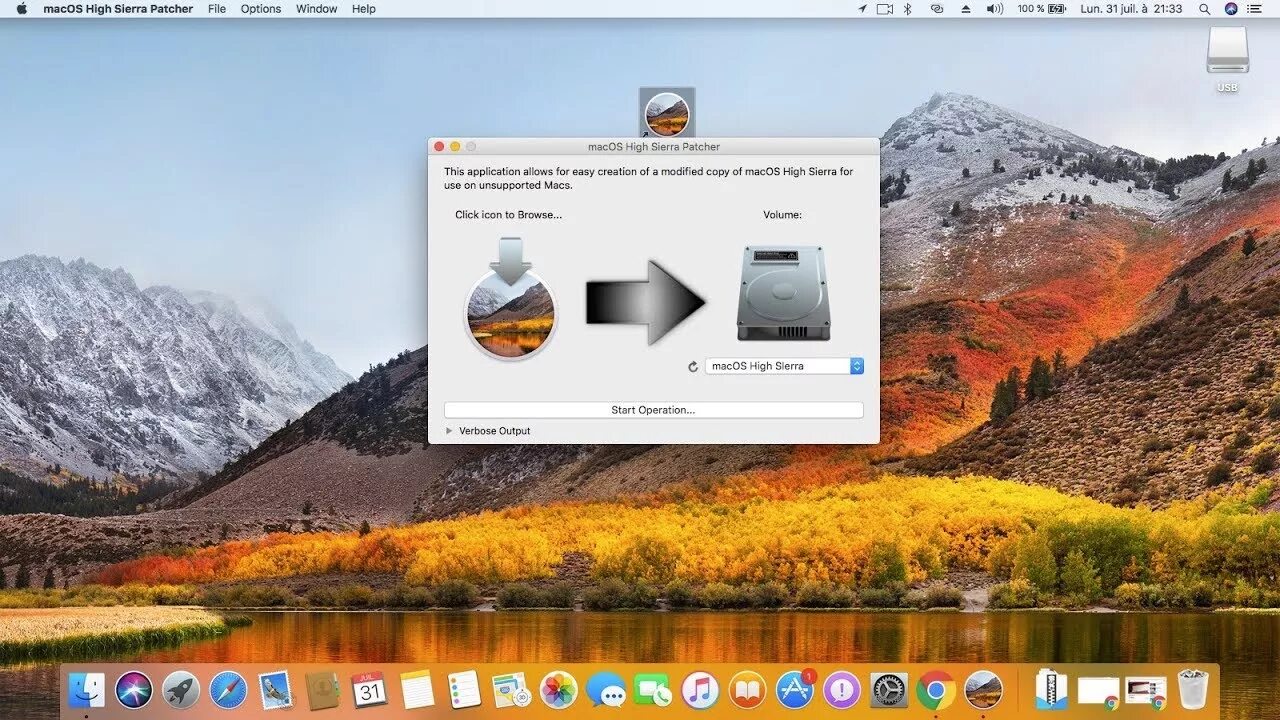Open the File menu
Image resolution: width=1280 pixels, height=720 pixels.
[217, 9]
